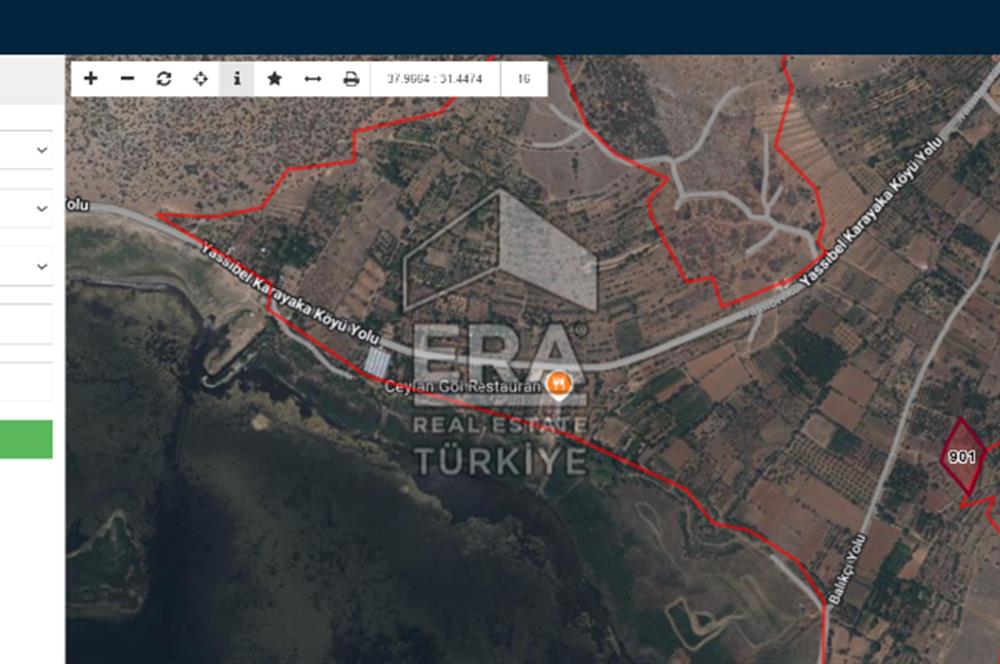
Task: Focus the second sidebar input field
Action: tap(26, 382)
